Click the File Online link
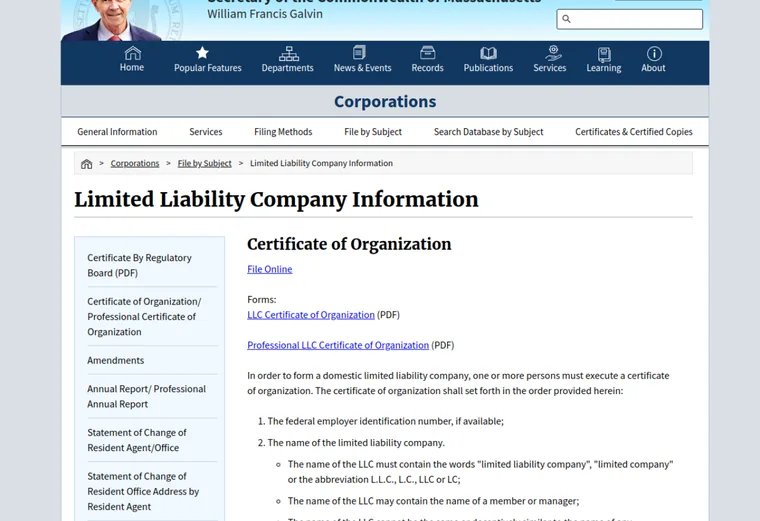Screen dimensions: 760x521 [x=269, y=269]
